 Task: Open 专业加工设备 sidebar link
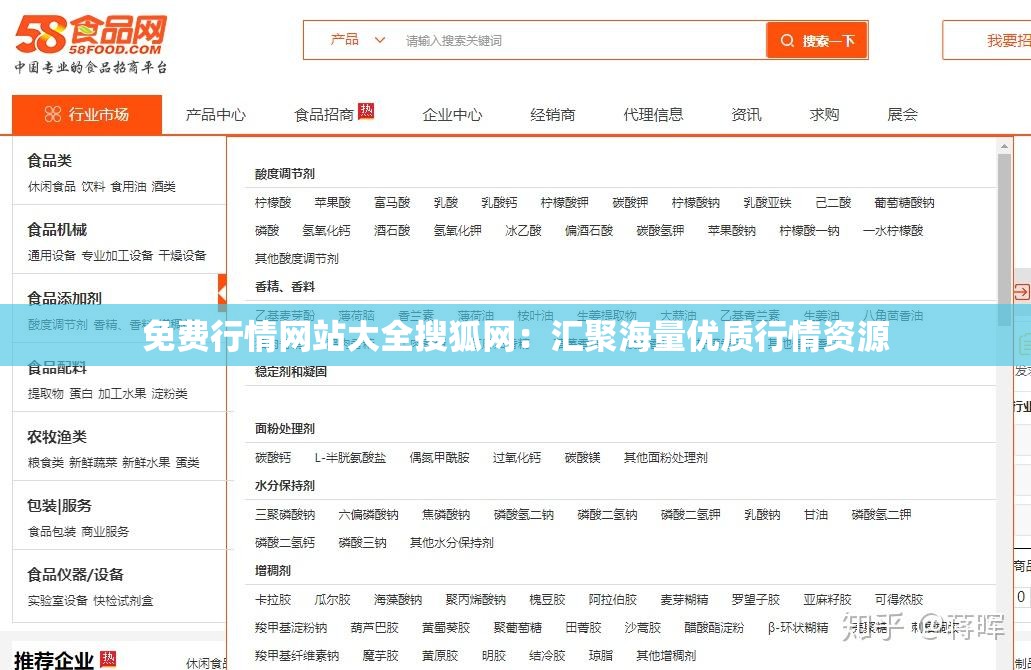click(x=117, y=255)
